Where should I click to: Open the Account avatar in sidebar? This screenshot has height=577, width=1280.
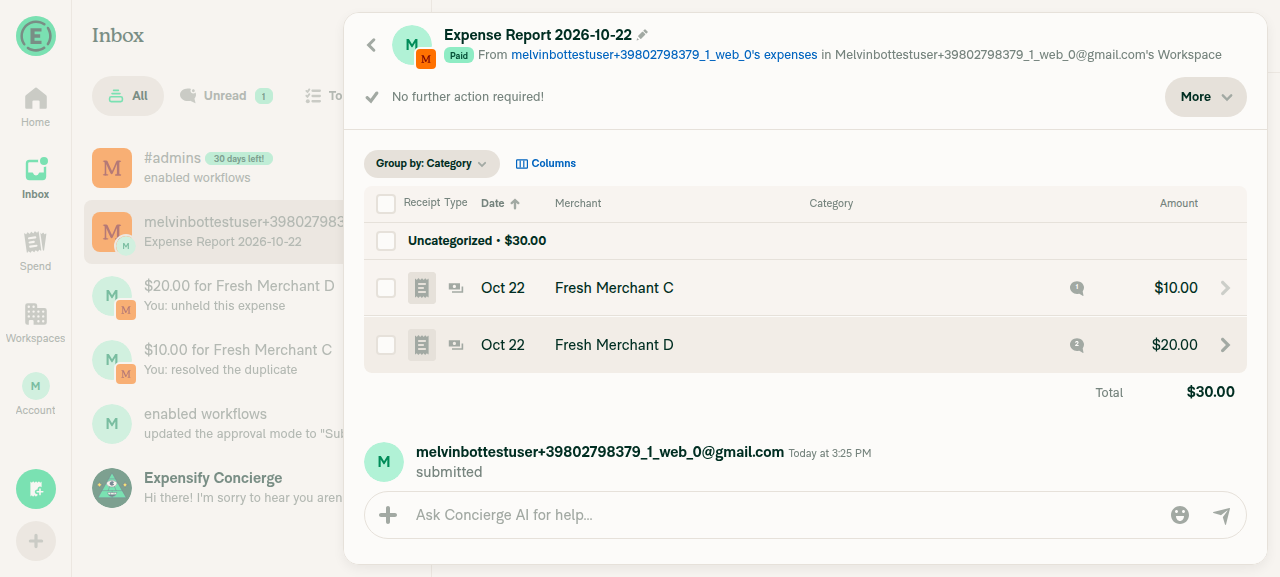tap(35, 394)
